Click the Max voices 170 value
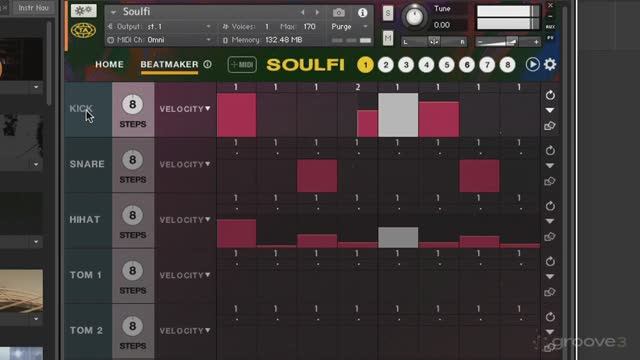The width and height of the screenshot is (640, 360). coord(309,27)
